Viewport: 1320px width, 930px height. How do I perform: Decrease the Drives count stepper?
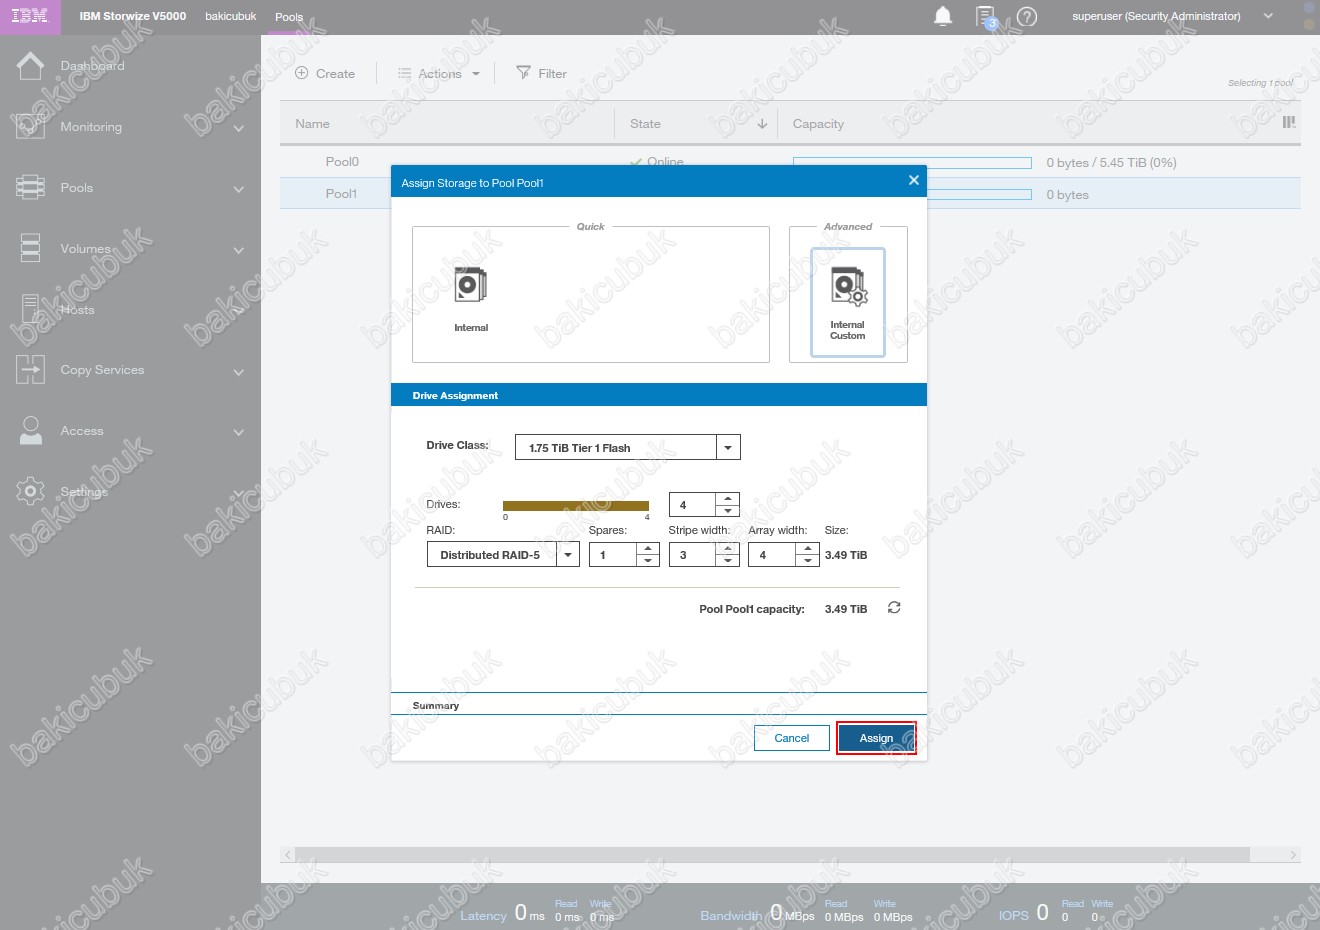728,511
